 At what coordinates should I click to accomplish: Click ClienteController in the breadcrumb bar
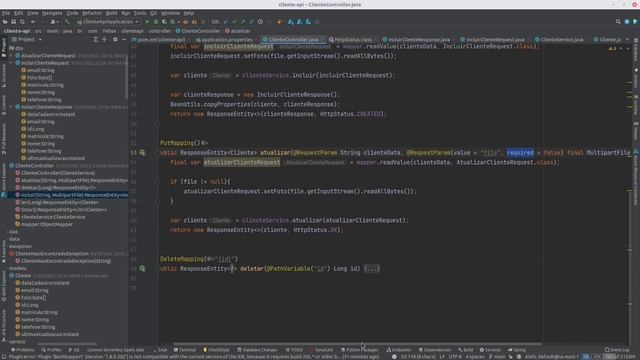[x=198, y=31]
